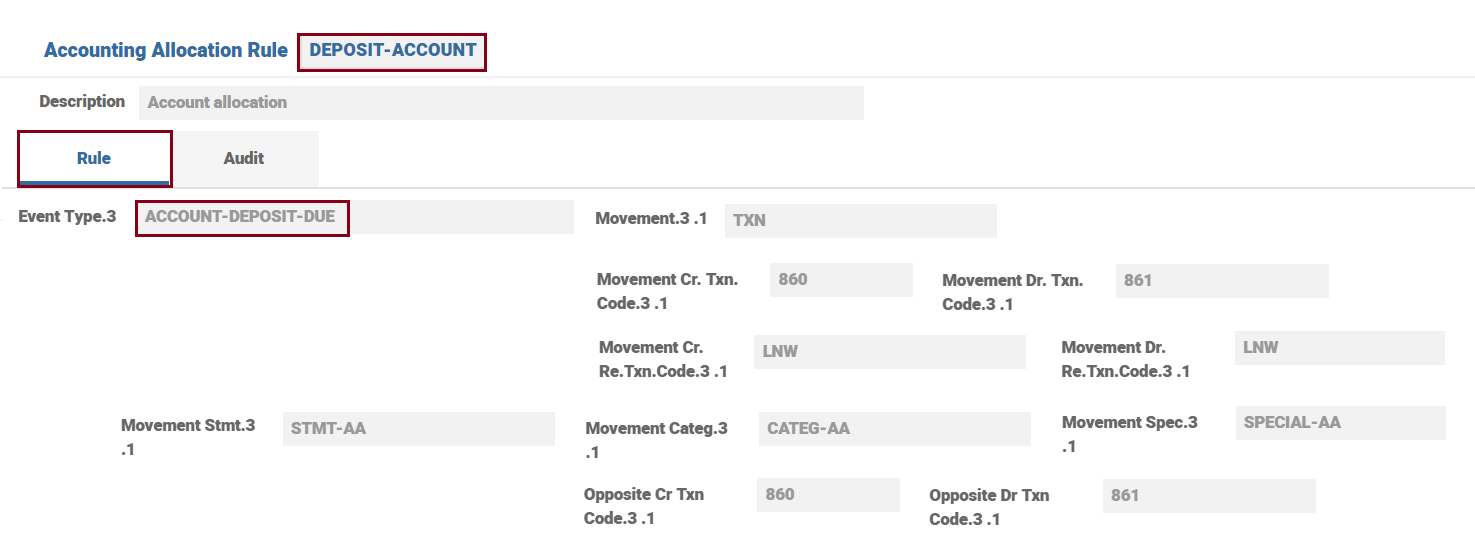Open the Audit tab
This screenshot has height=553, width=1475.
tap(244, 158)
